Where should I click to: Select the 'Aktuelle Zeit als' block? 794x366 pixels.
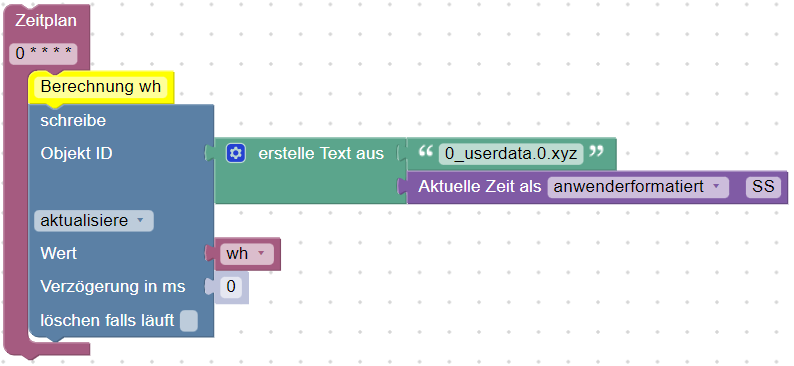tap(479, 187)
